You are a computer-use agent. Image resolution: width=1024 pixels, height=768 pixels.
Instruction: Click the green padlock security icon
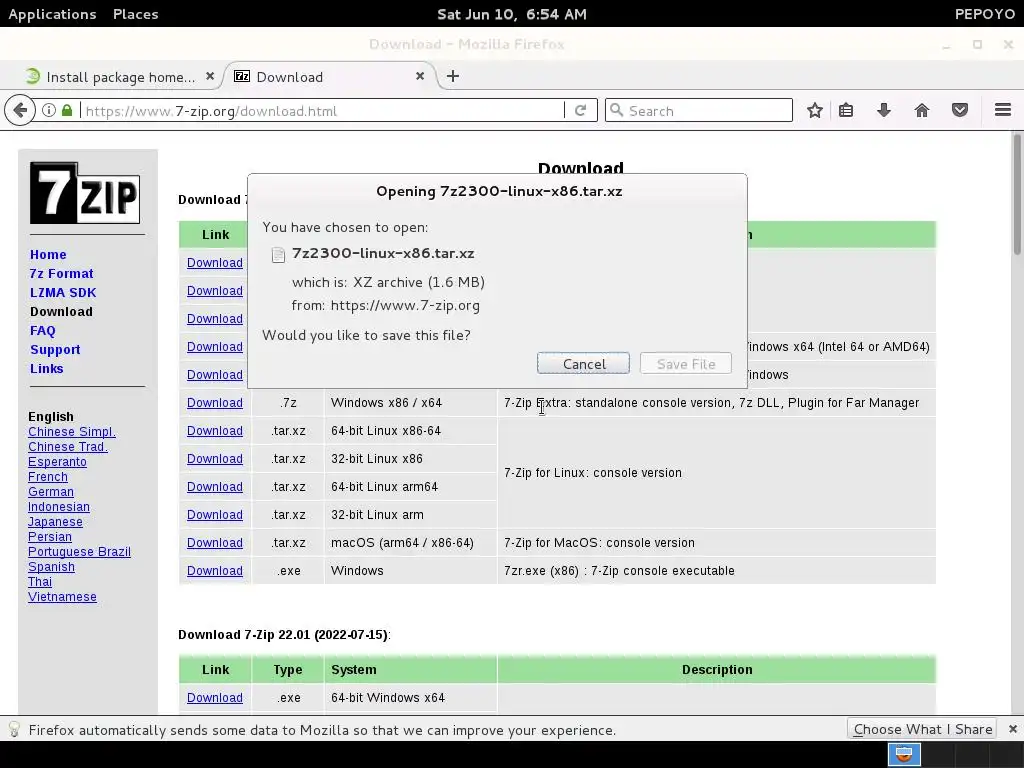[x=67, y=110]
